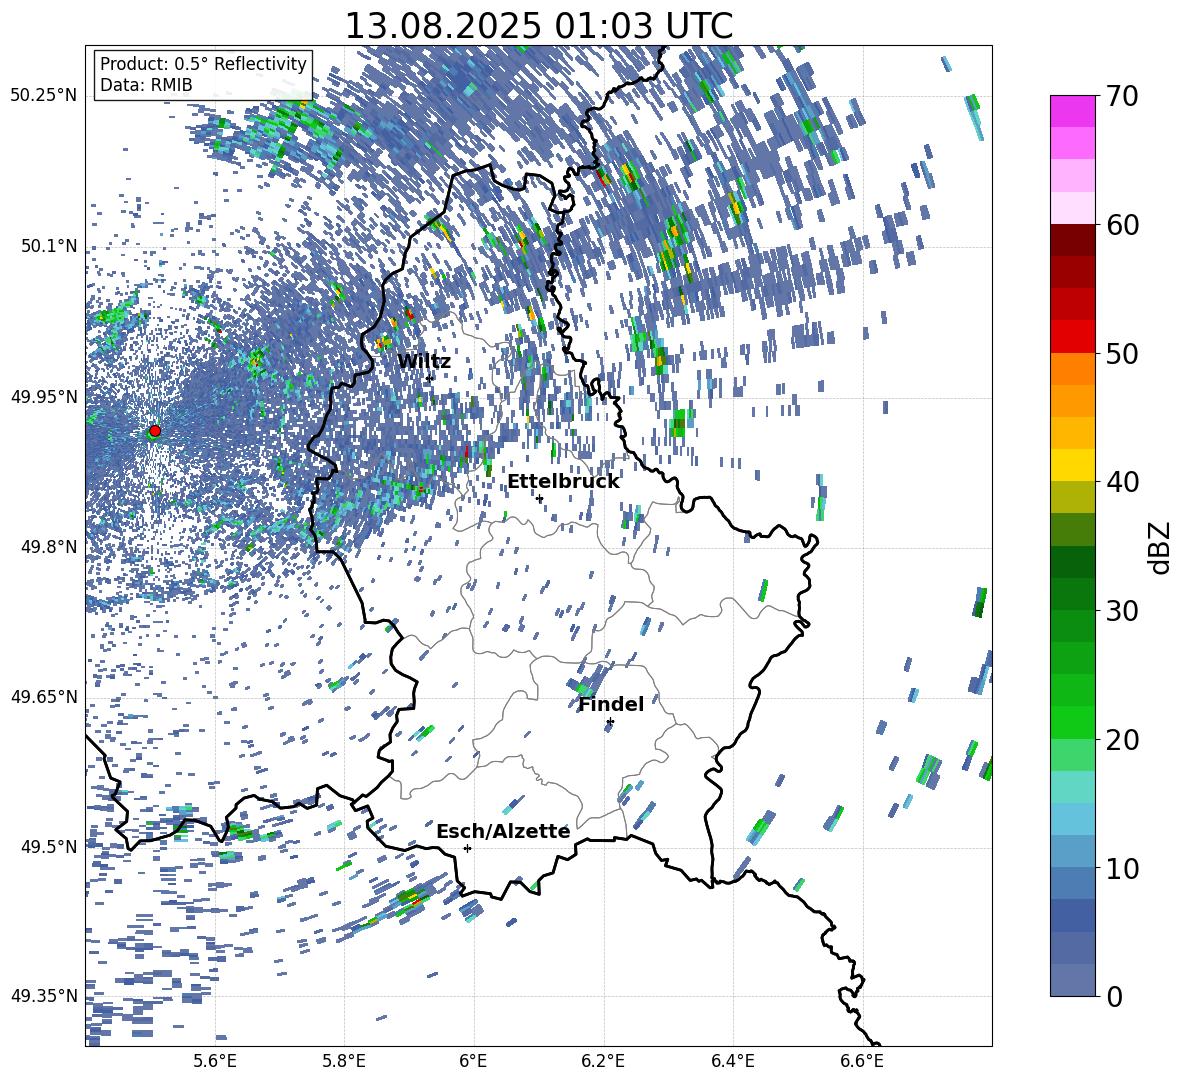Click the red radar site marker
The image size is (1184, 1081).
coord(155,431)
